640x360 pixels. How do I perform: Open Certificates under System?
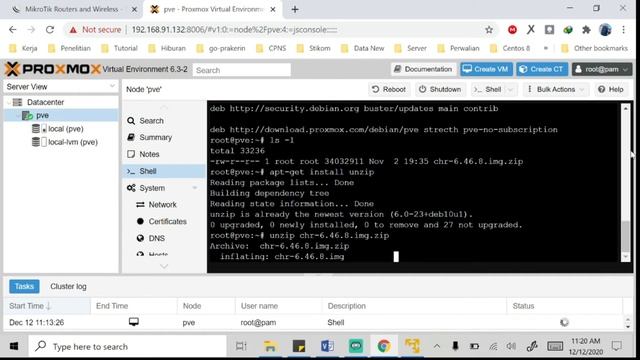pyautogui.click(x=167, y=221)
